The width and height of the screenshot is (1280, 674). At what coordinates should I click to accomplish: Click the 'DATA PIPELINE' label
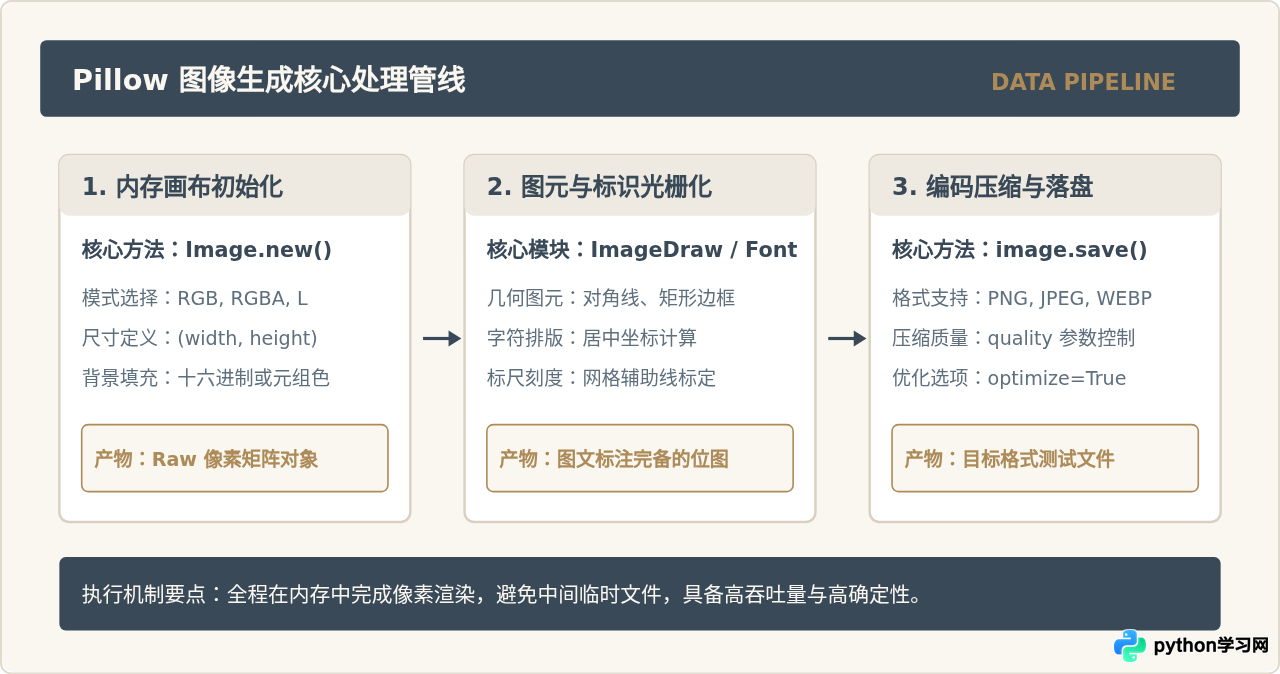[1083, 82]
